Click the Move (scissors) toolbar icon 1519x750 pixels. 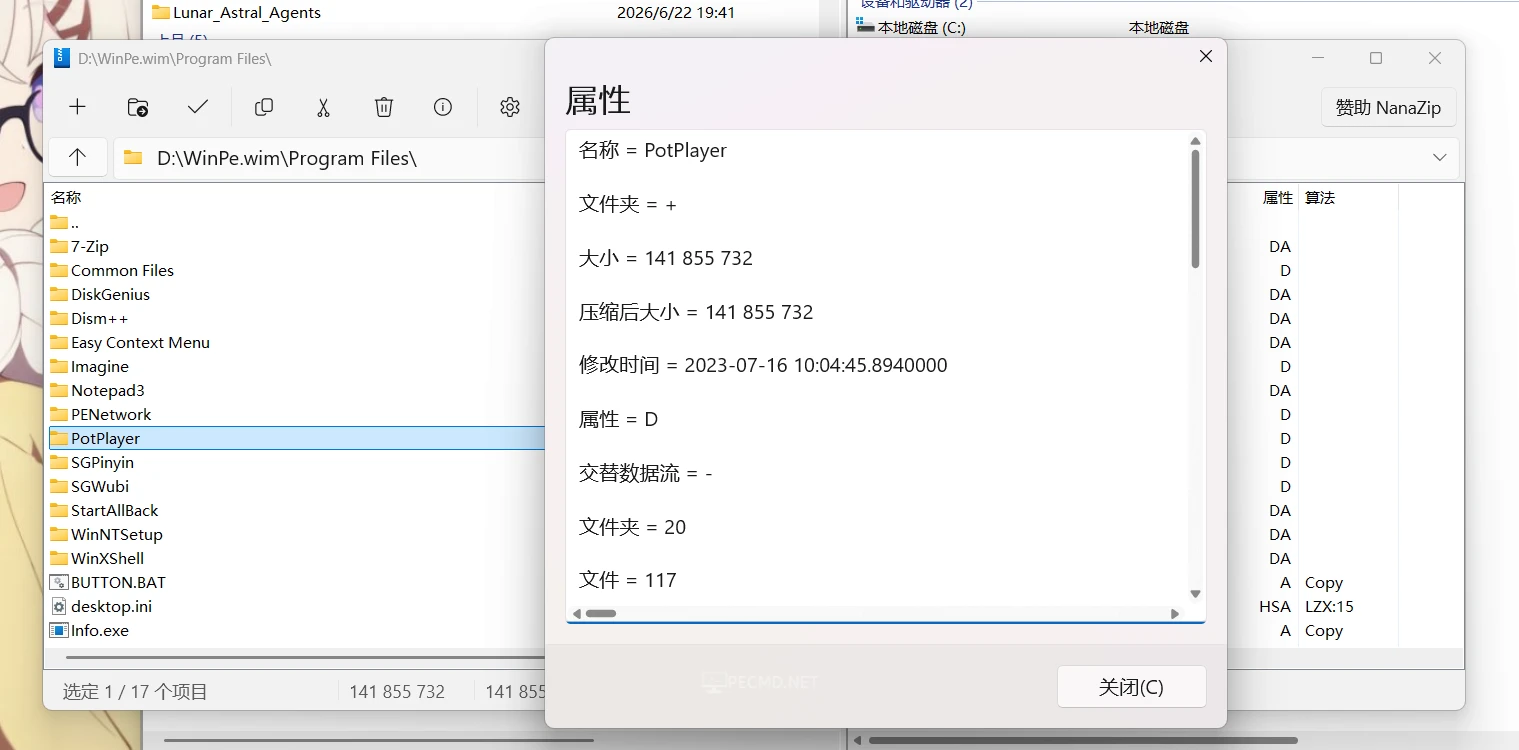click(x=323, y=107)
